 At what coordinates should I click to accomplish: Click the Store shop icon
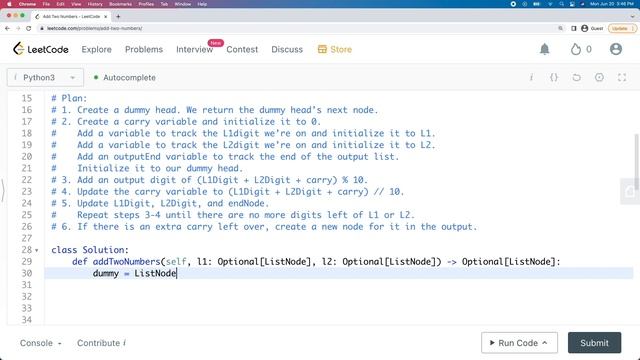(x=322, y=49)
